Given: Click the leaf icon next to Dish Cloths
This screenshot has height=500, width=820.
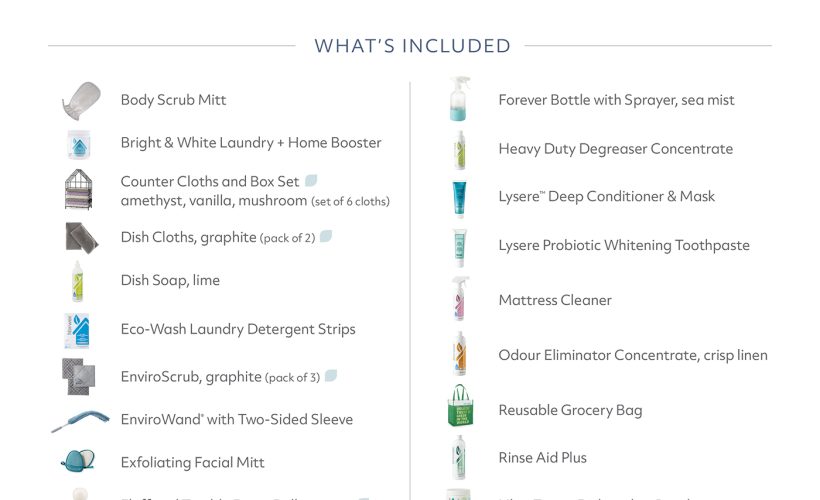Looking at the screenshot, I should [x=325, y=237].
